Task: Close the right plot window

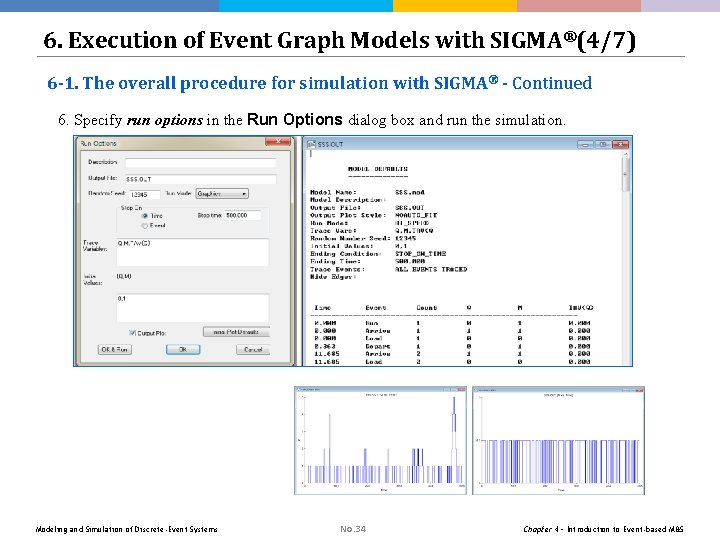Action: point(640,389)
